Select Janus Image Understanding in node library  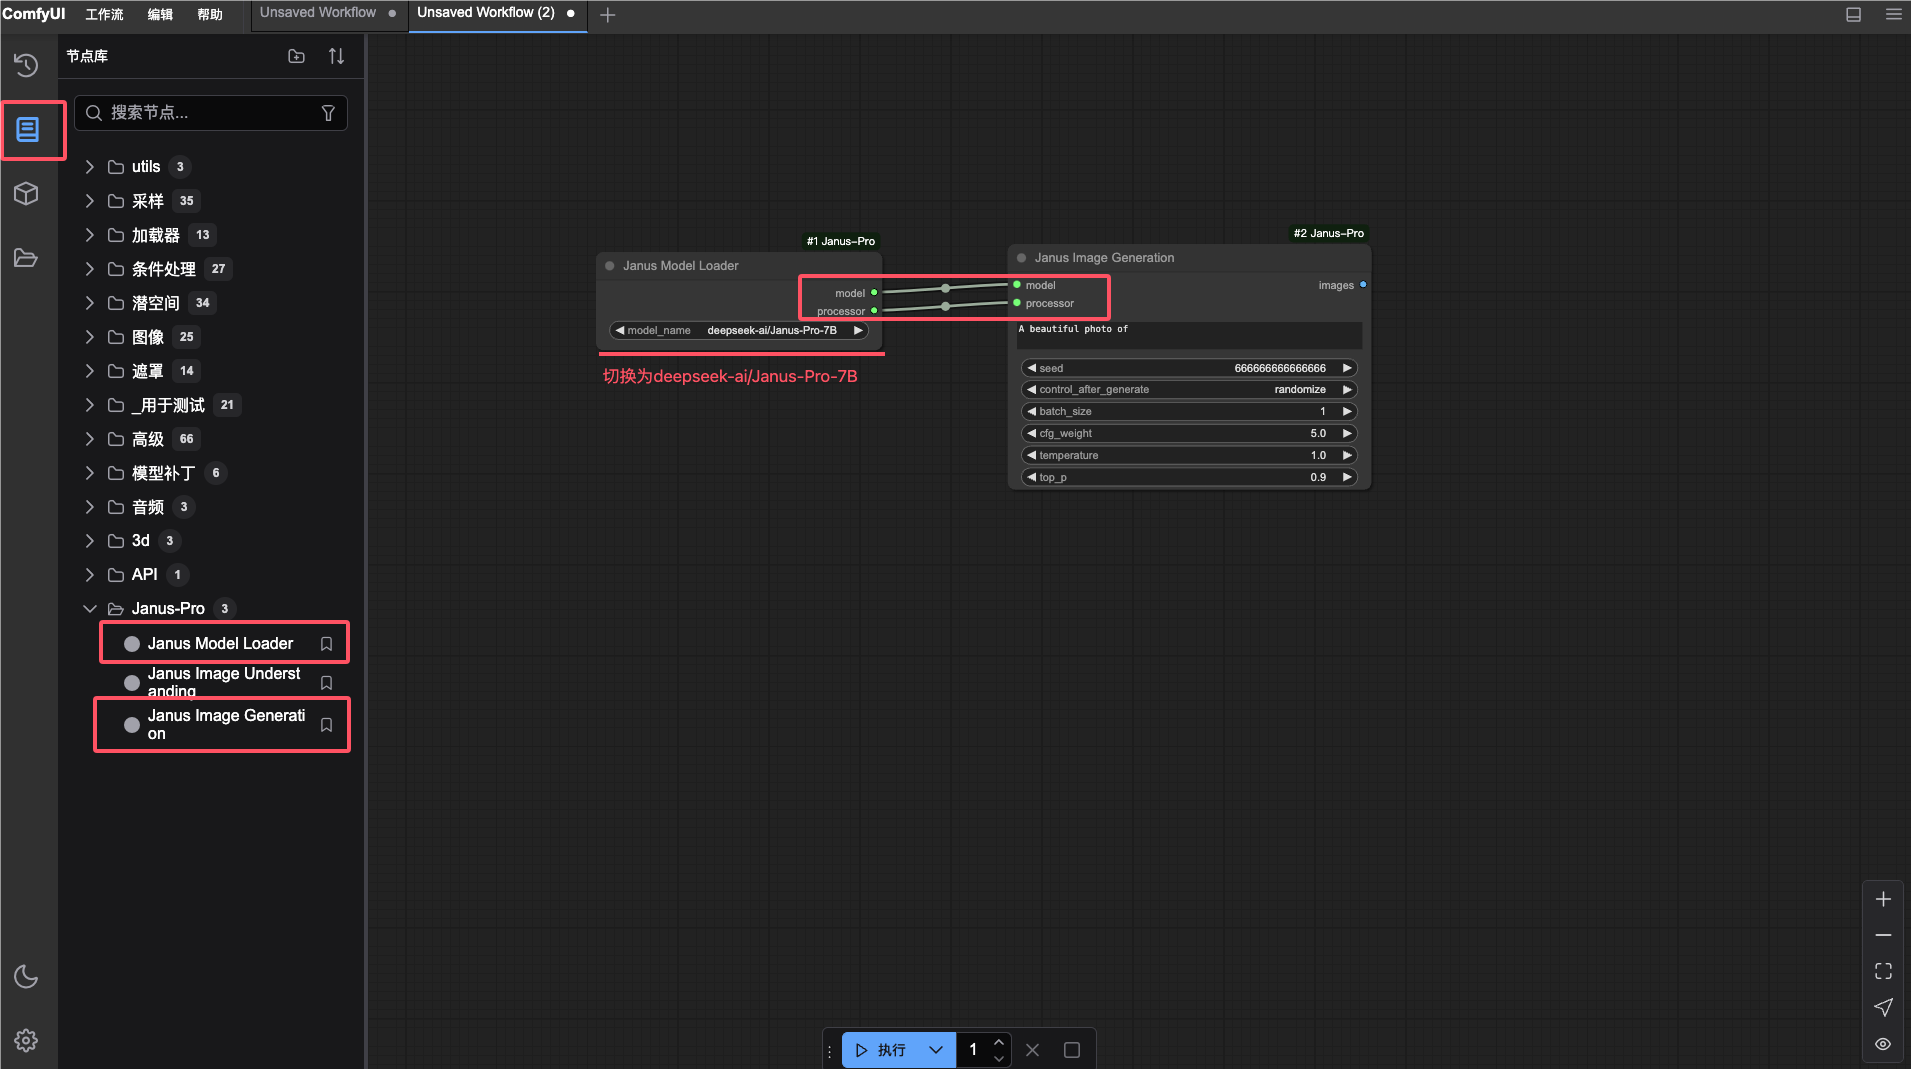[x=224, y=682]
